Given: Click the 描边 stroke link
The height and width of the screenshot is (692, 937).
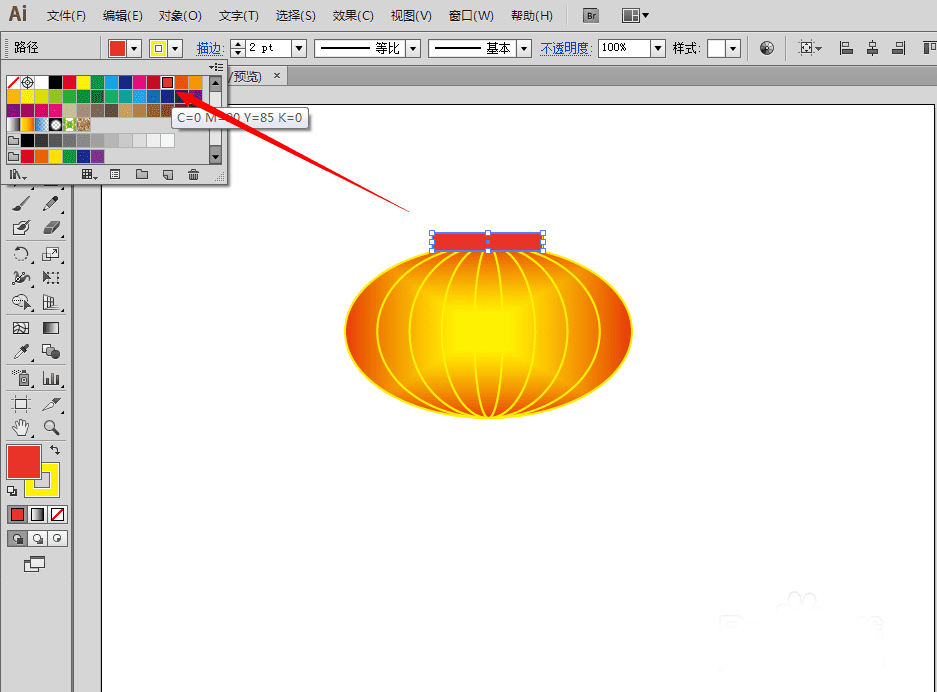Looking at the screenshot, I should [210, 48].
